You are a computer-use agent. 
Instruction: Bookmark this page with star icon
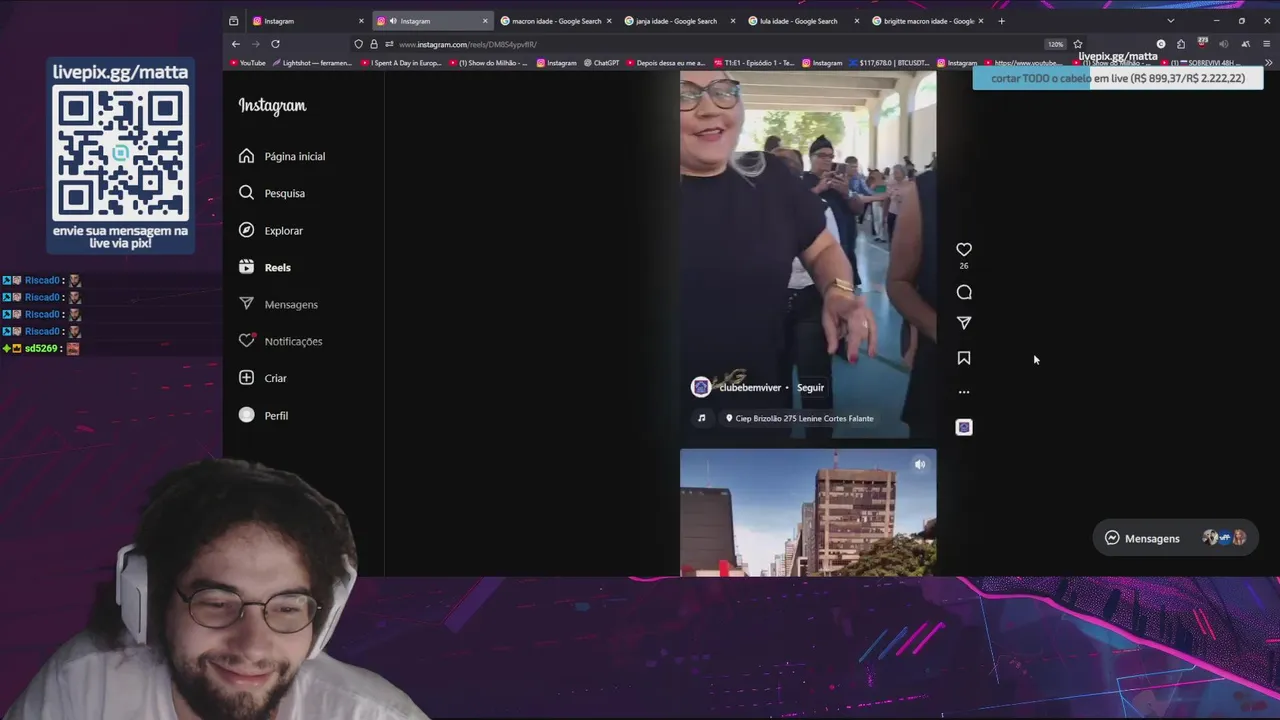coord(1078,44)
